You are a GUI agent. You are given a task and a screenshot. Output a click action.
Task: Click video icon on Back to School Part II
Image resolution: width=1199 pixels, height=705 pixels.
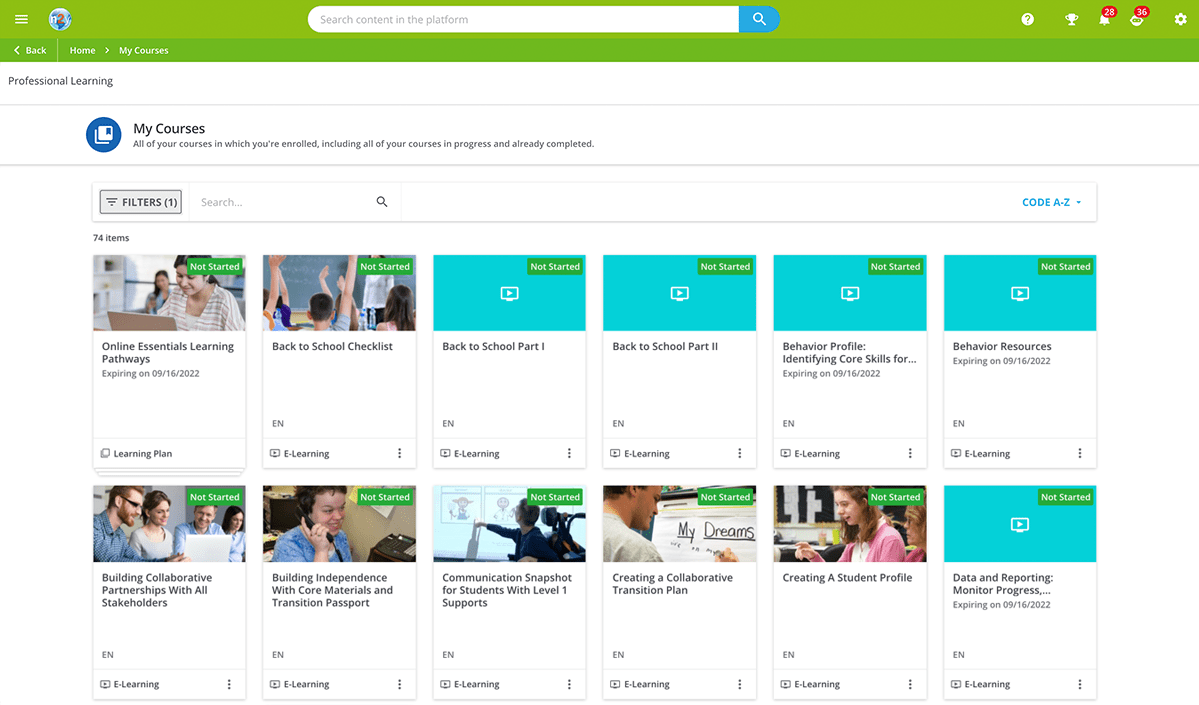[680, 294]
